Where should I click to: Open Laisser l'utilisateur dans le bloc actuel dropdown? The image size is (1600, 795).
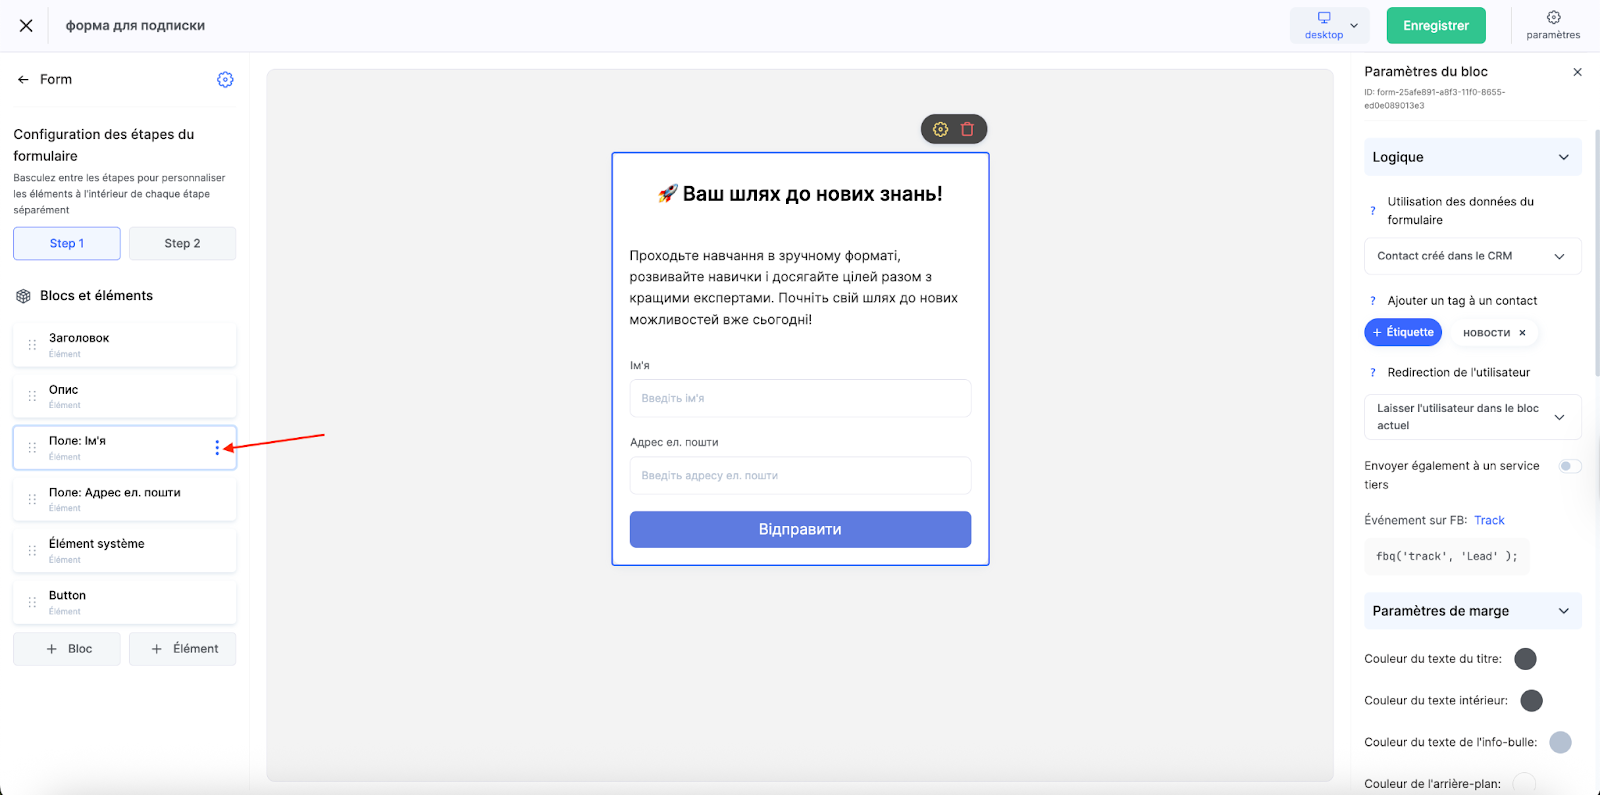[1472, 417]
